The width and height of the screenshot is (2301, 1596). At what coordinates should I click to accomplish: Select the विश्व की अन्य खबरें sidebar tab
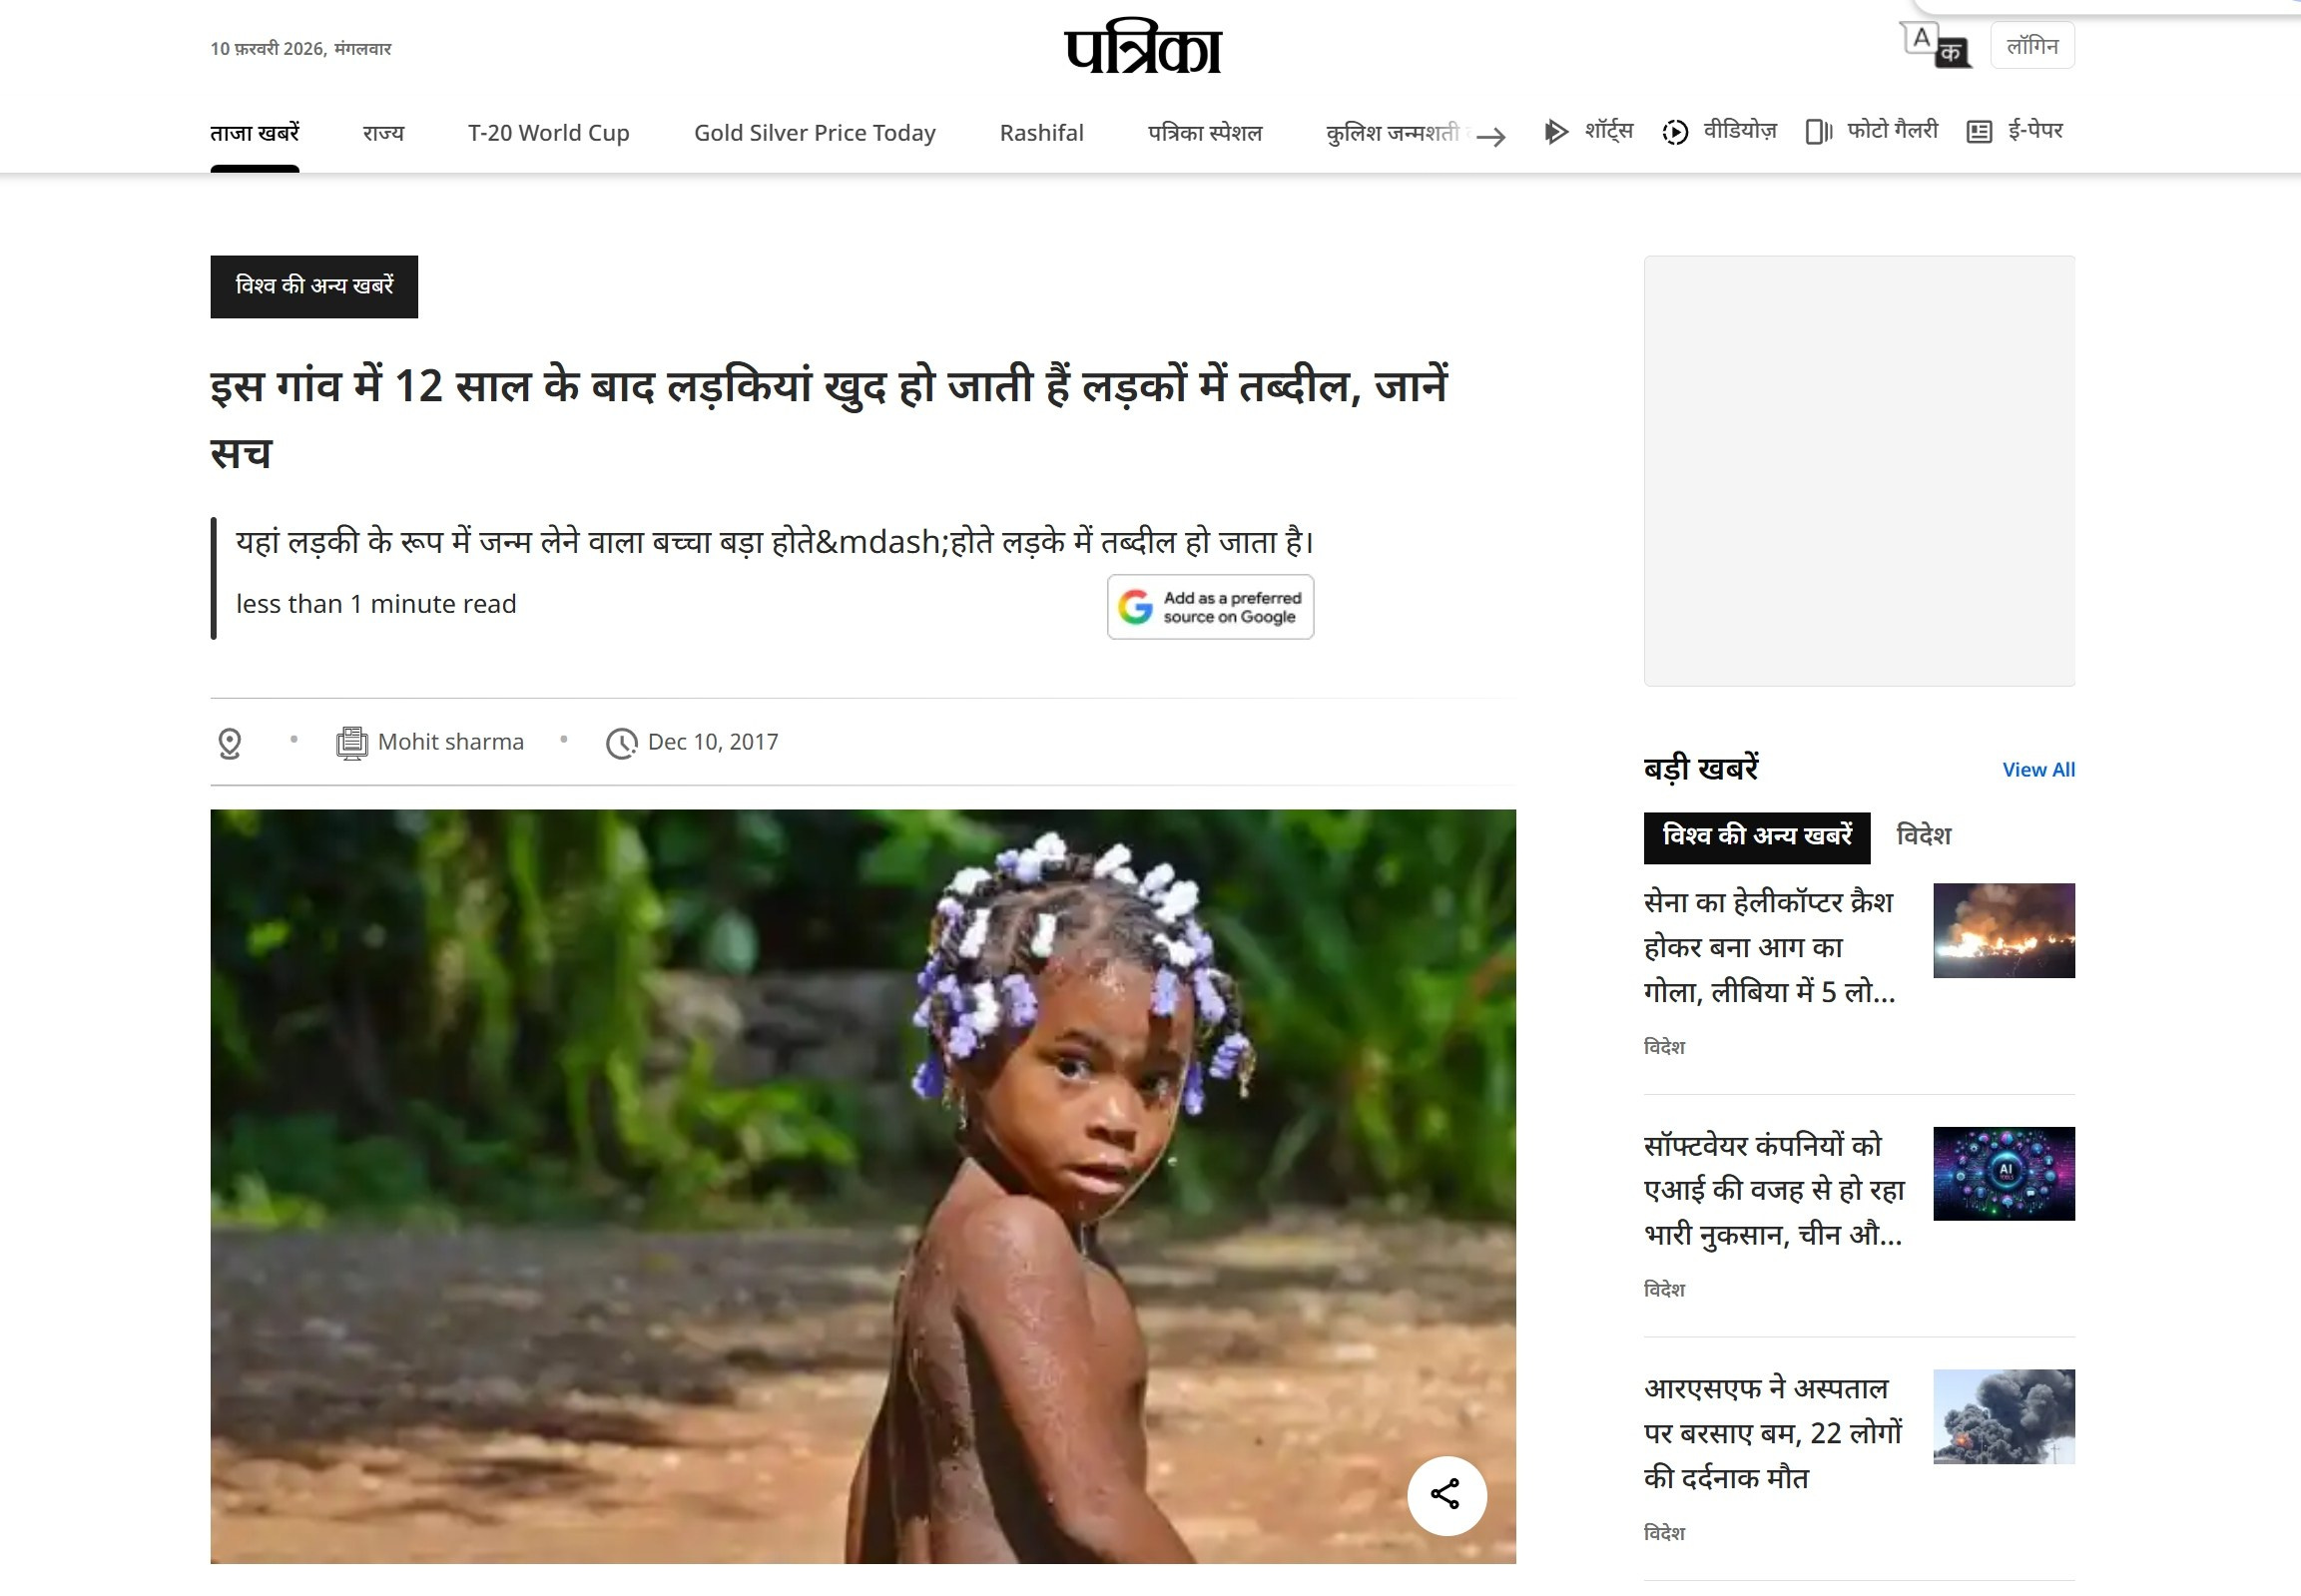pyautogui.click(x=1757, y=837)
